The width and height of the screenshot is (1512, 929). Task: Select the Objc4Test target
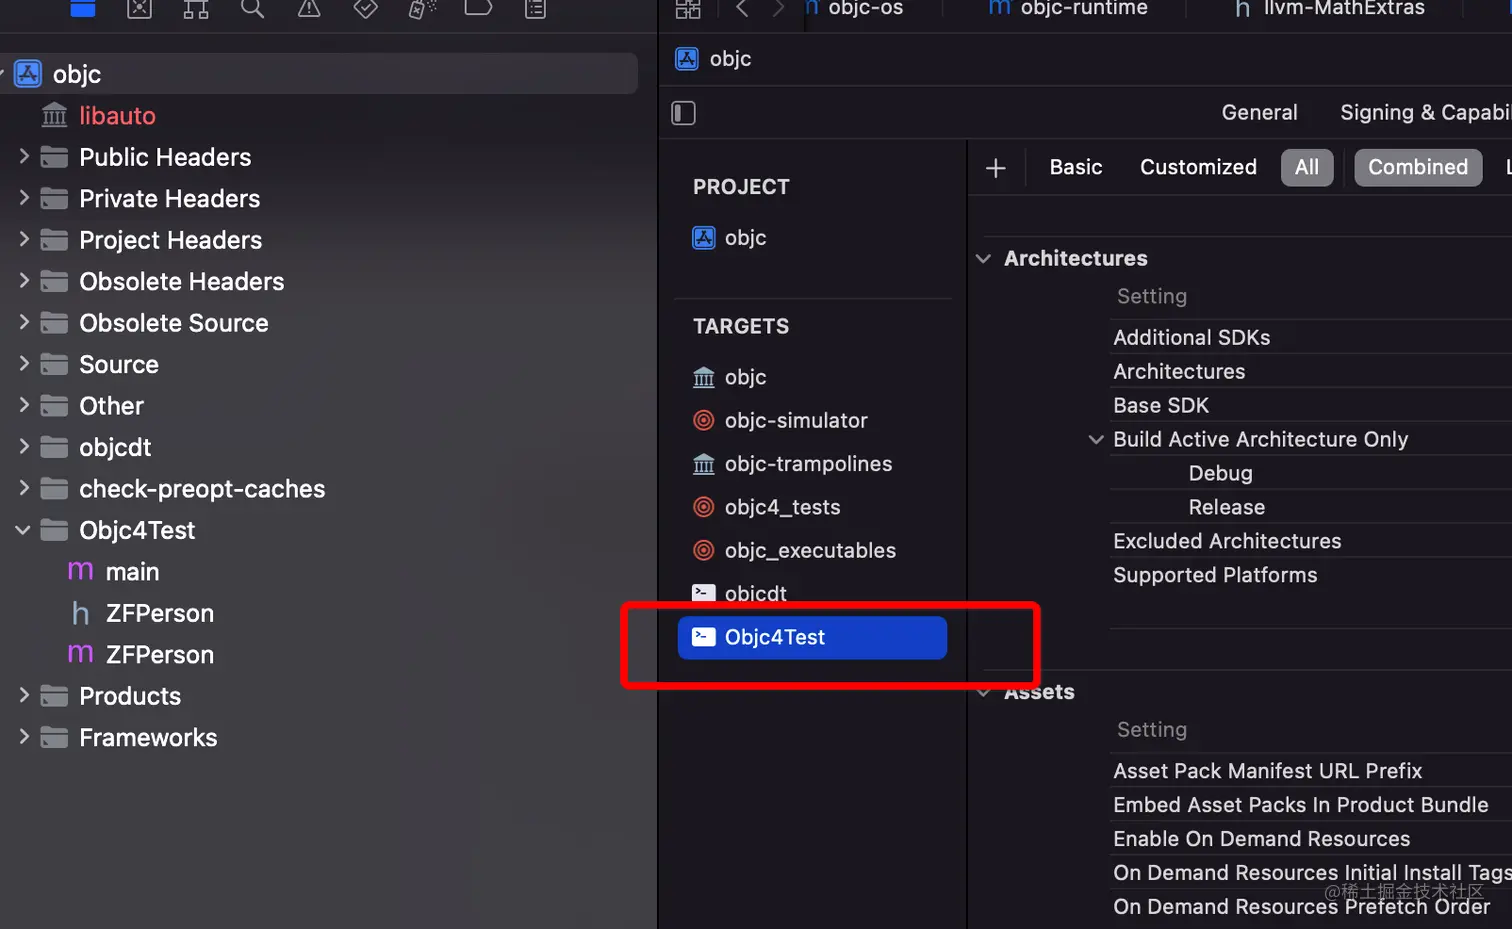812,638
